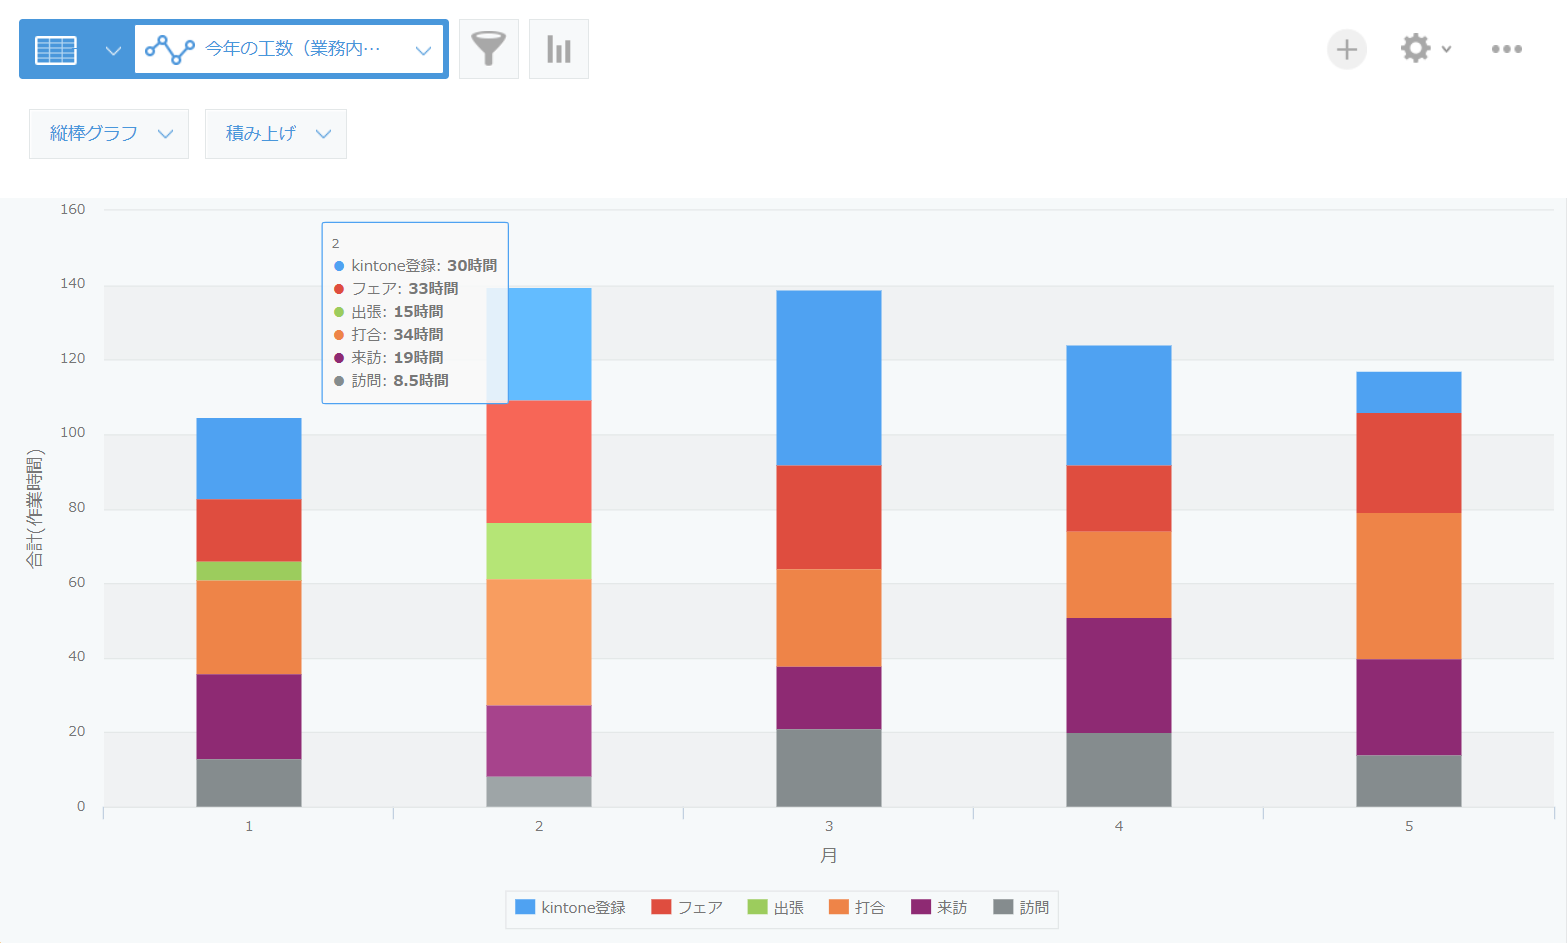The image size is (1567, 943).
Task: Click the bar chart aggregate icon
Action: click(x=558, y=49)
